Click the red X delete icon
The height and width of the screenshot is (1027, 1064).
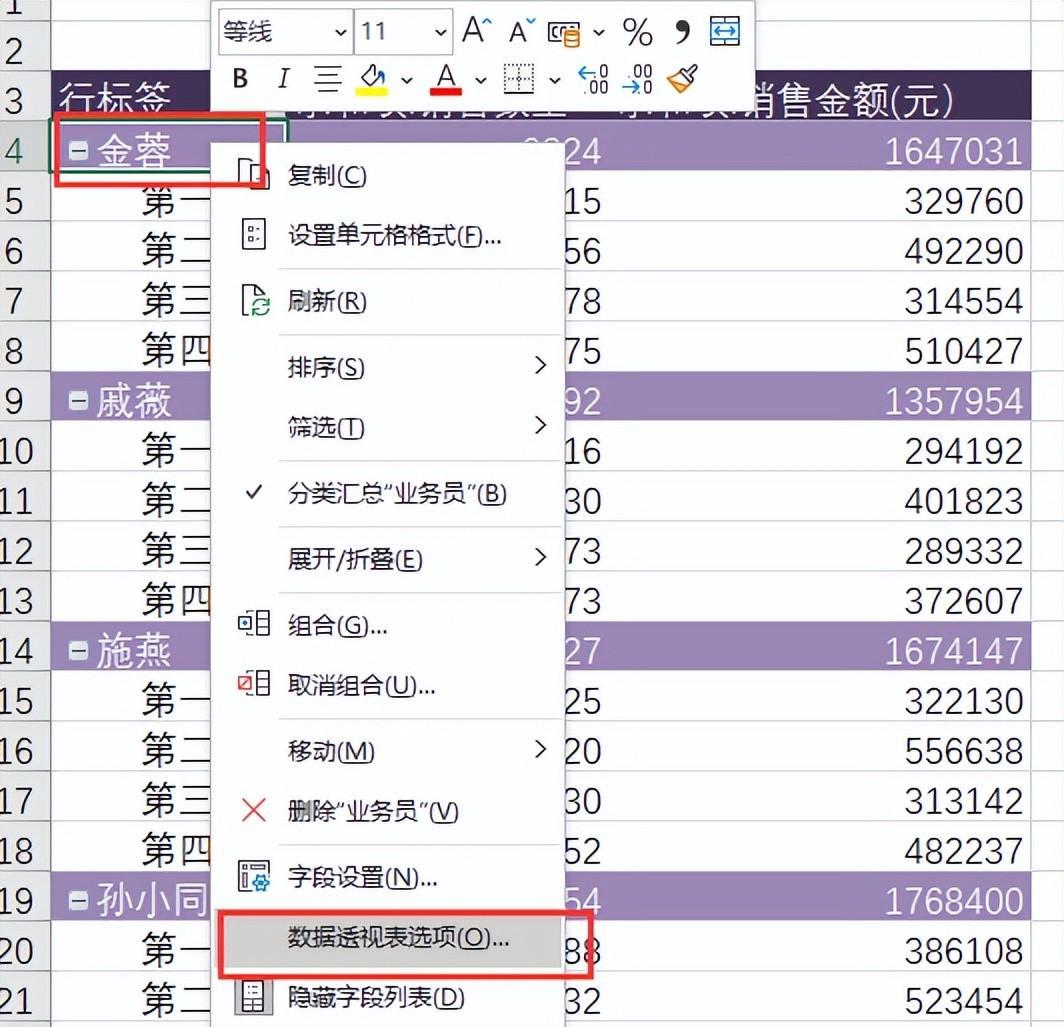254,809
